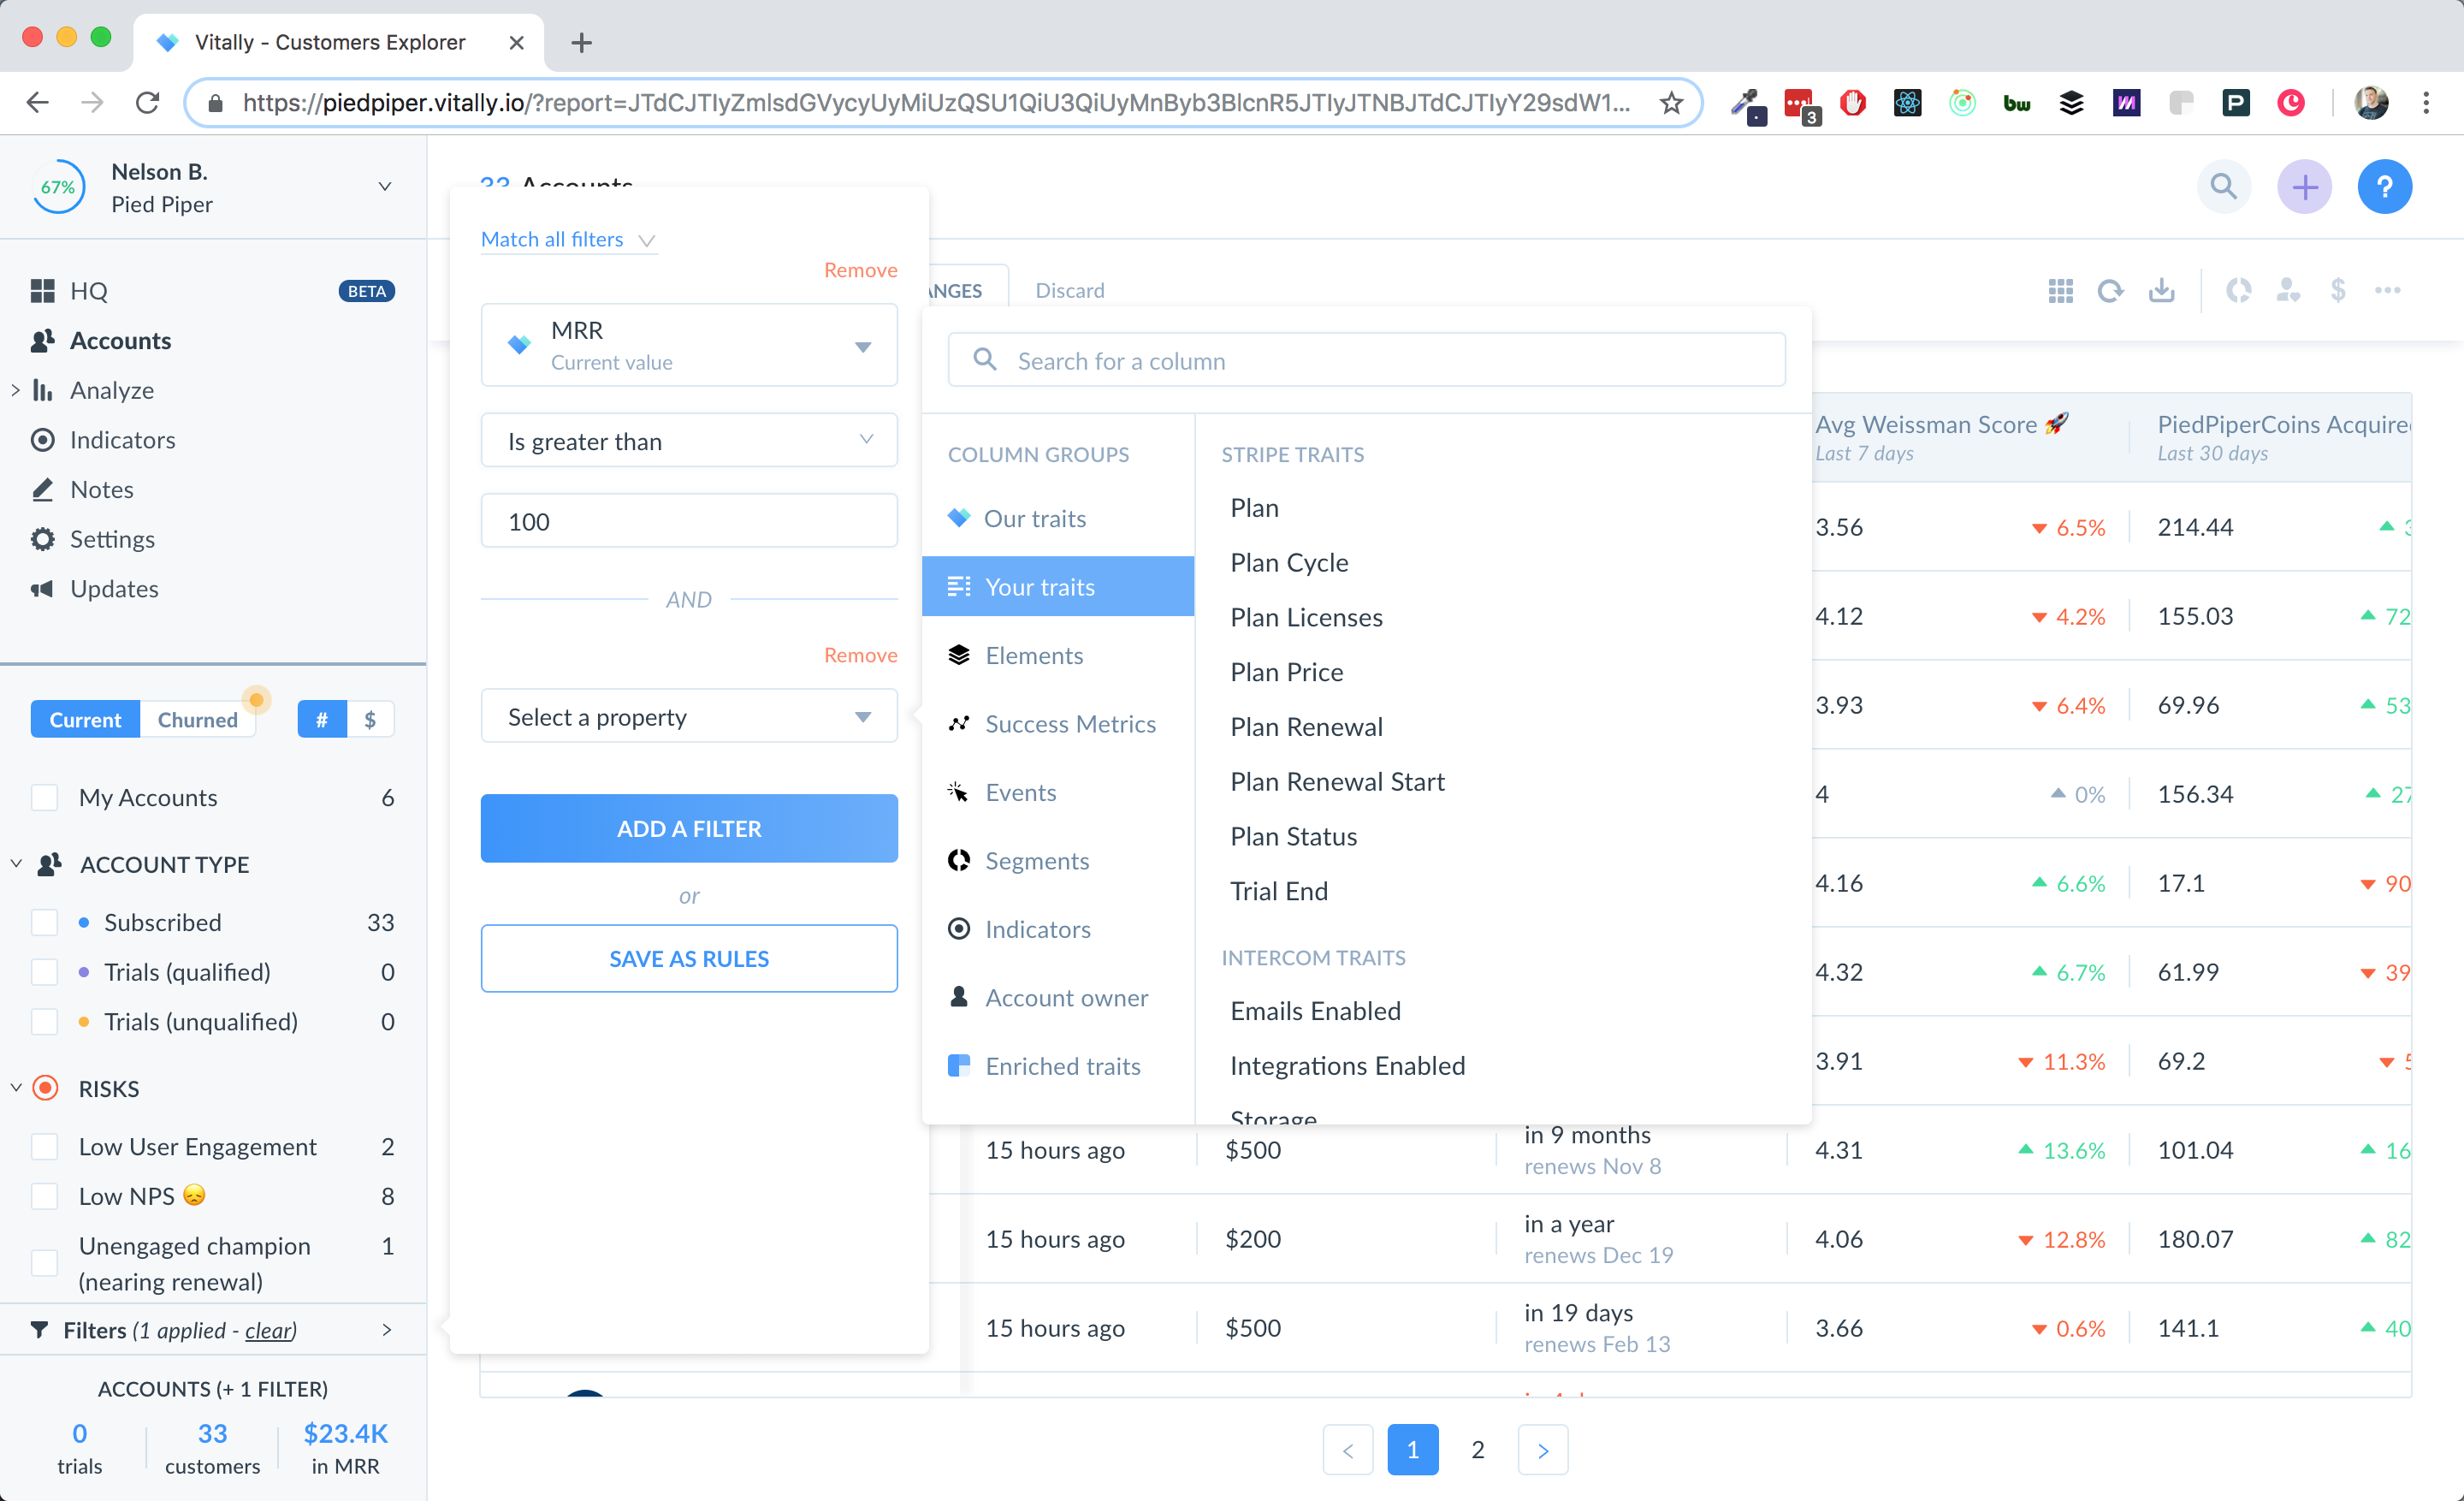Open the React DevTools extension icon
Image resolution: width=2464 pixels, height=1501 pixels.
tap(1907, 103)
